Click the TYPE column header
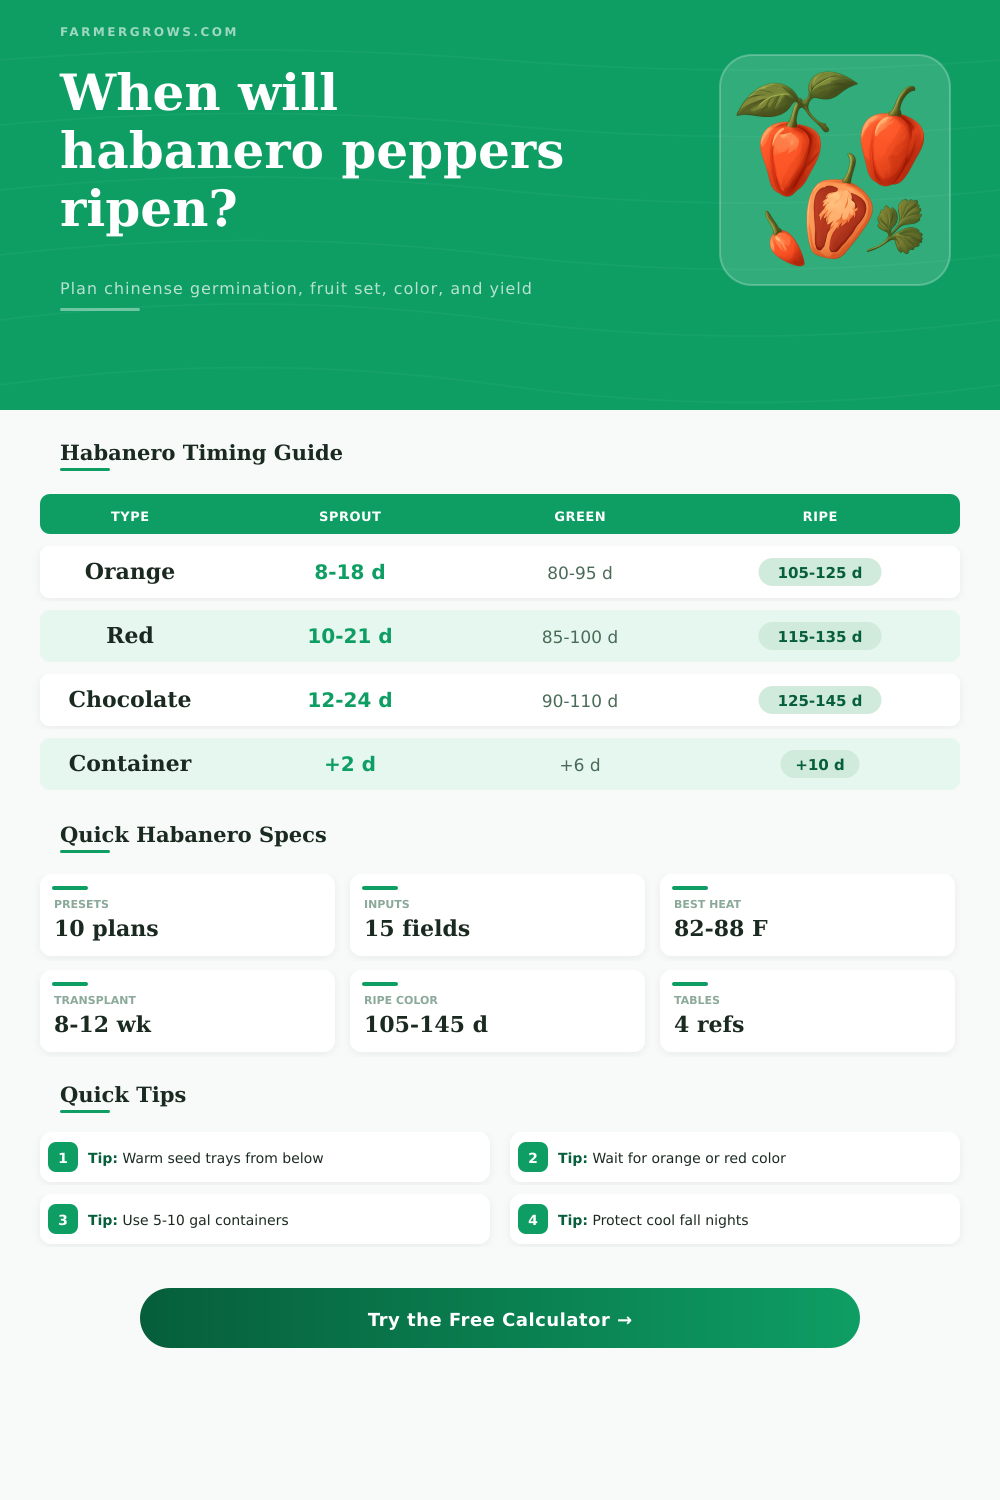Image resolution: width=1000 pixels, height=1500 pixels. point(130,516)
